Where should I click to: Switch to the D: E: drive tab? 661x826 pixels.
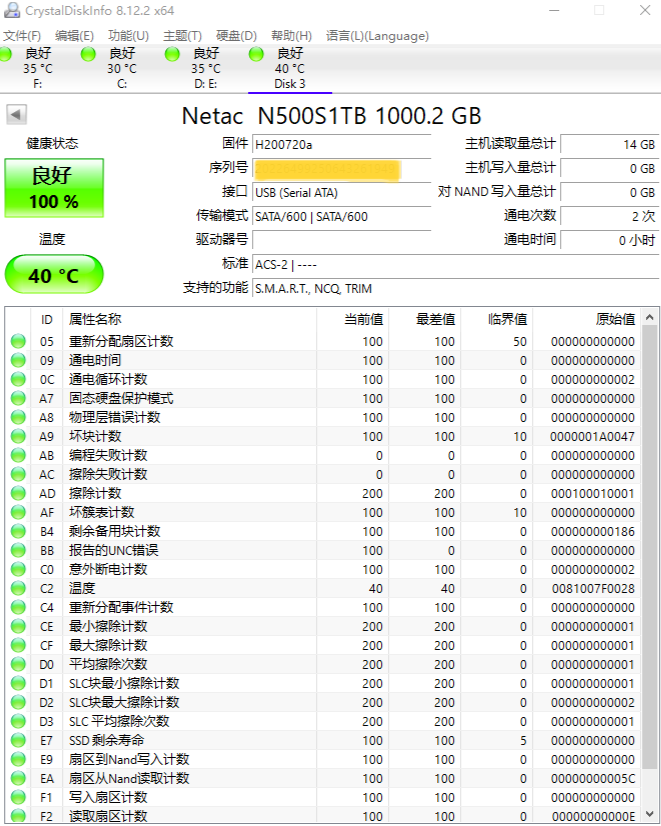point(206,69)
